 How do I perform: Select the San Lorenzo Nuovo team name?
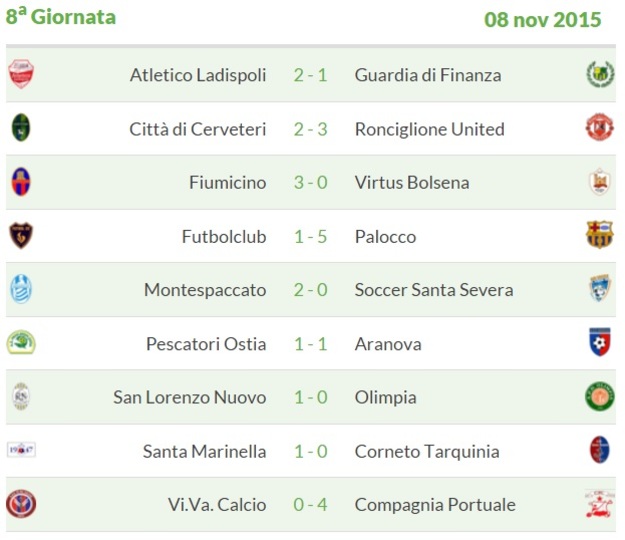(190, 397)
